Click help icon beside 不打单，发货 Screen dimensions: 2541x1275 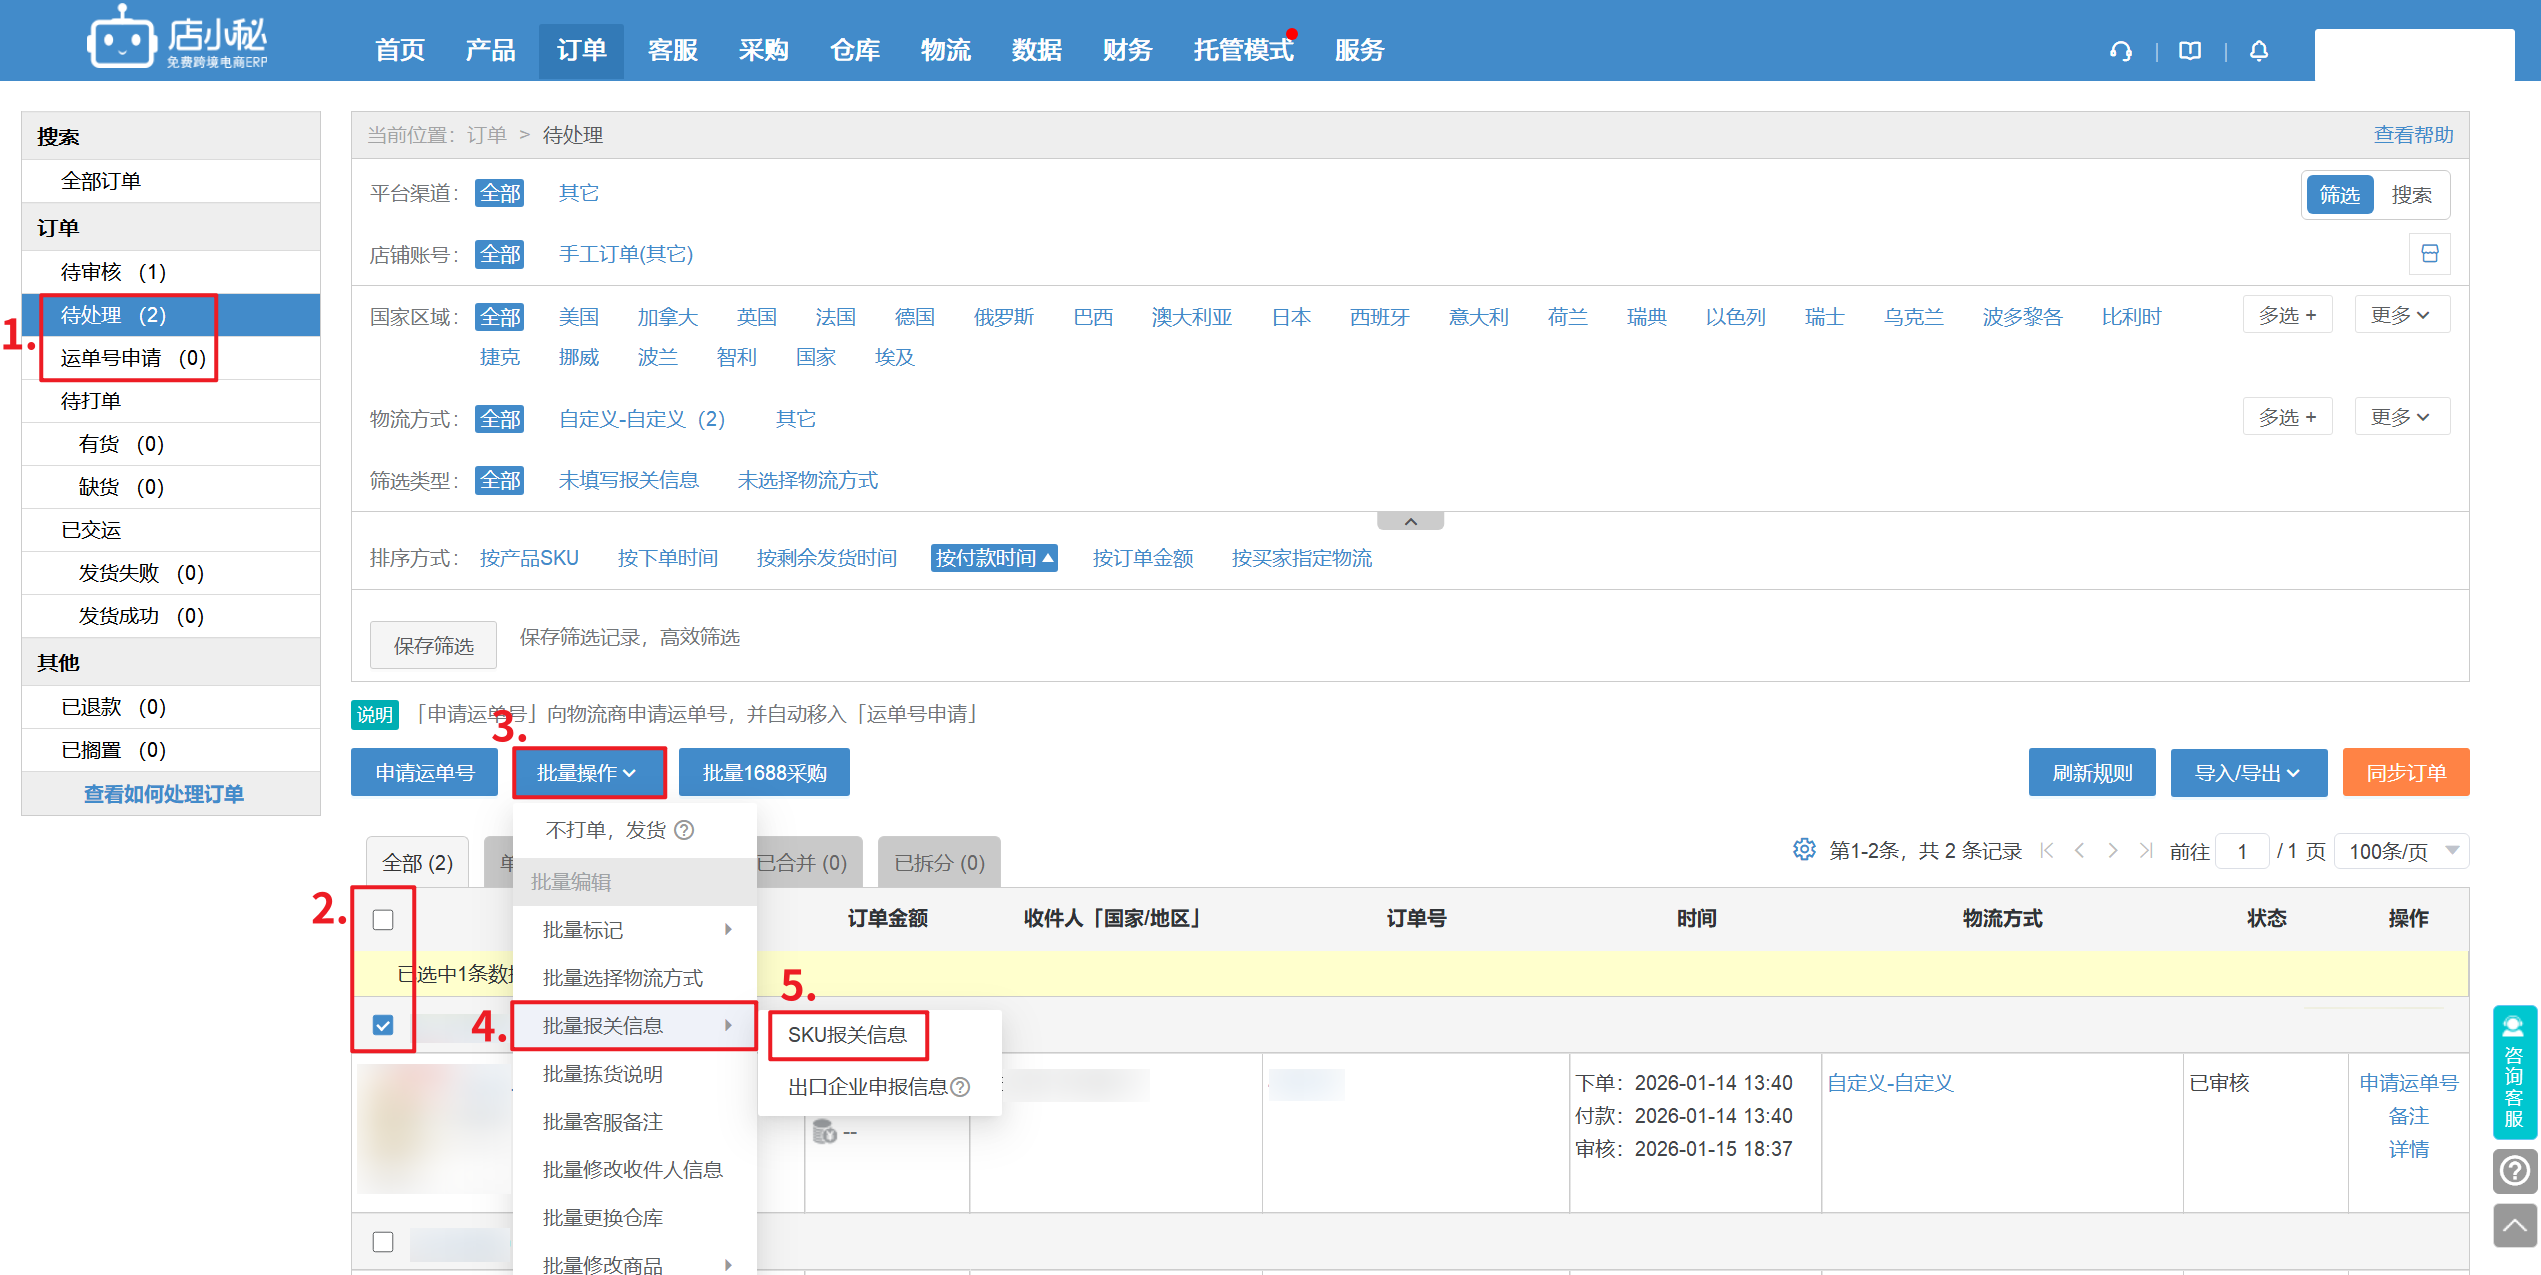click(685, 830)
